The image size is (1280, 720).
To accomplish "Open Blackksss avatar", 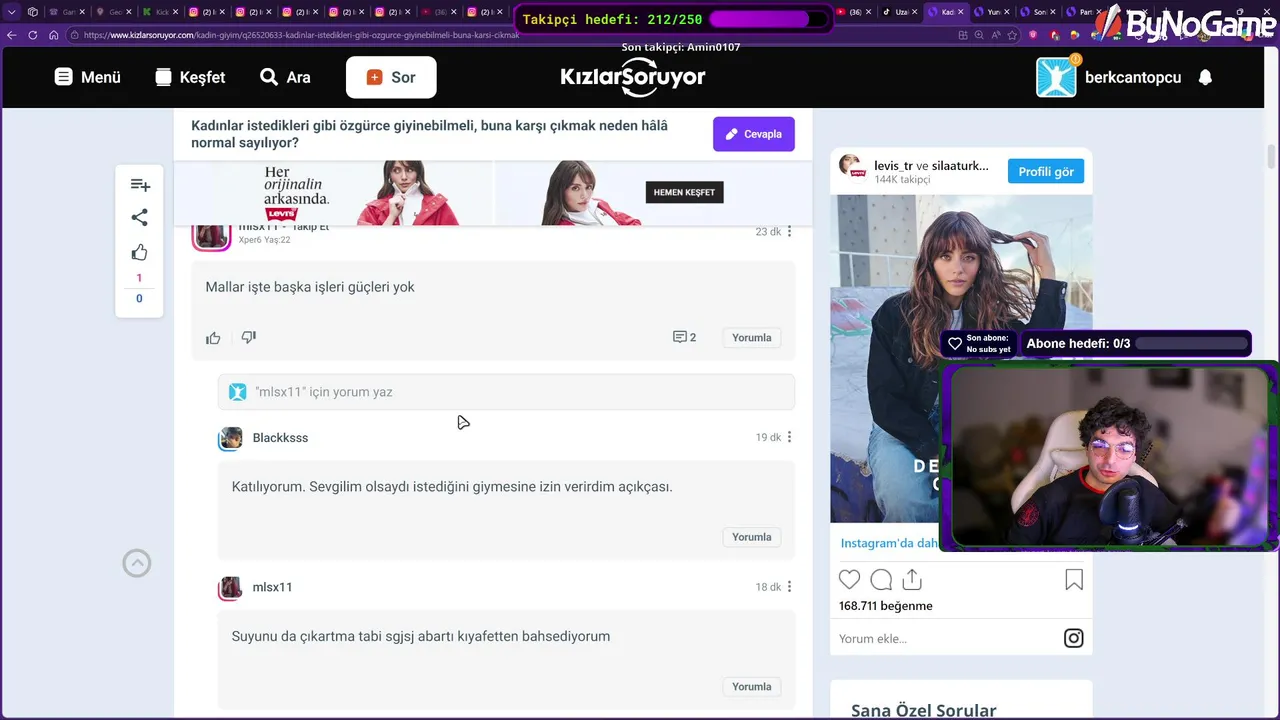I will (x=231, y=438).
